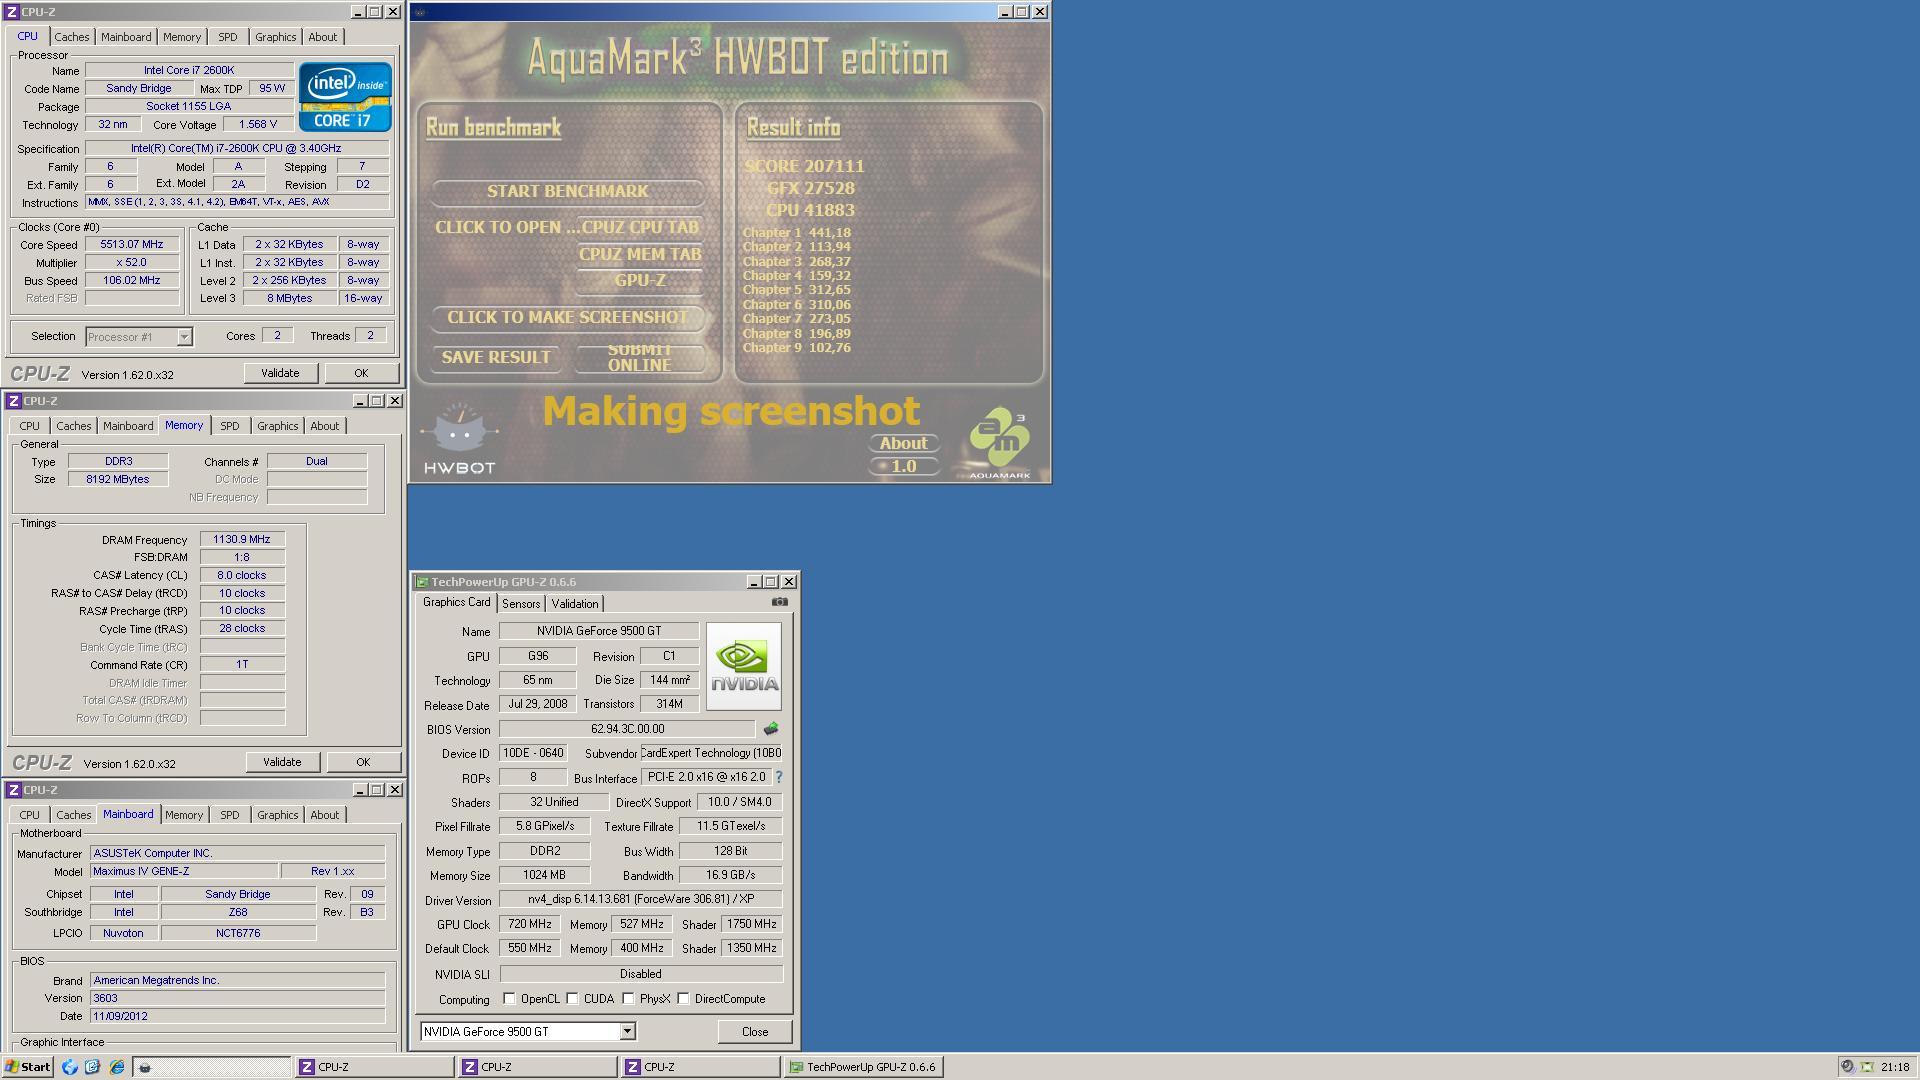Switch to Caches tab in top CPU-Z window
Image resolution: width=1920 pixels, height=1080 pixels.
tap(71, 37)
